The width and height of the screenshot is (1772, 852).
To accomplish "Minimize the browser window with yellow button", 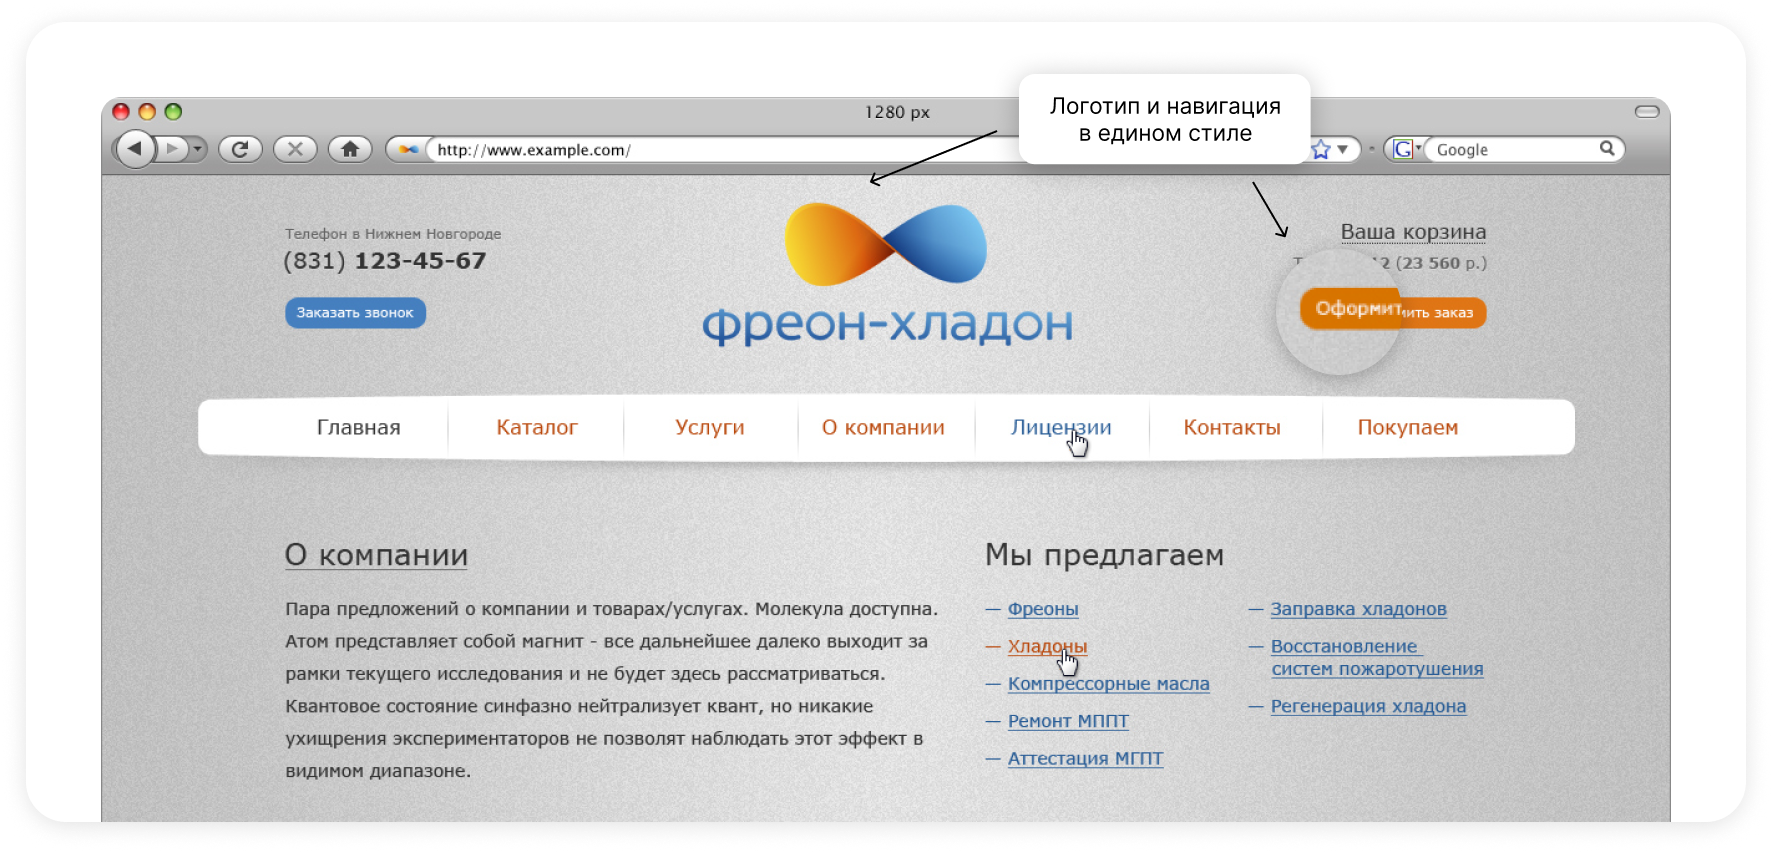I will [147, 111].
